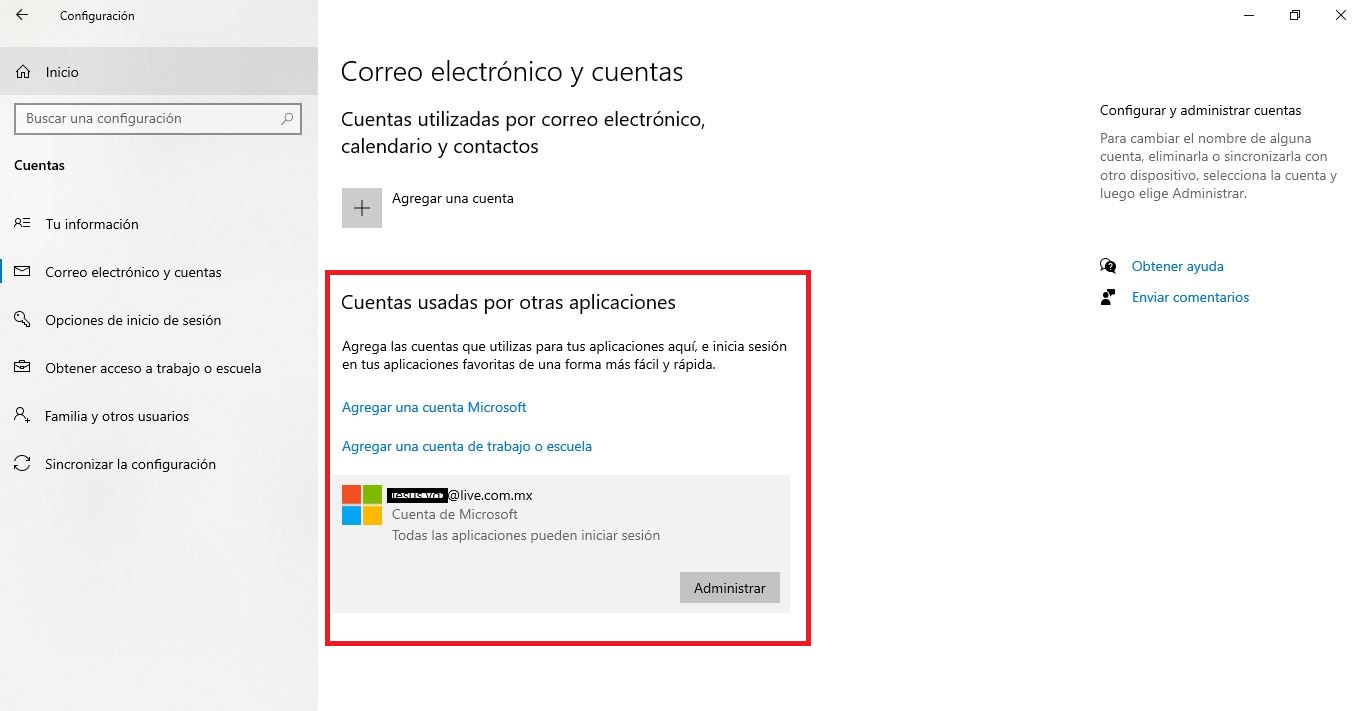Focus the Buscar una configuración field
Viewport: 1364px width, 711px height.
pyautogui.click(x=158, y=119)
